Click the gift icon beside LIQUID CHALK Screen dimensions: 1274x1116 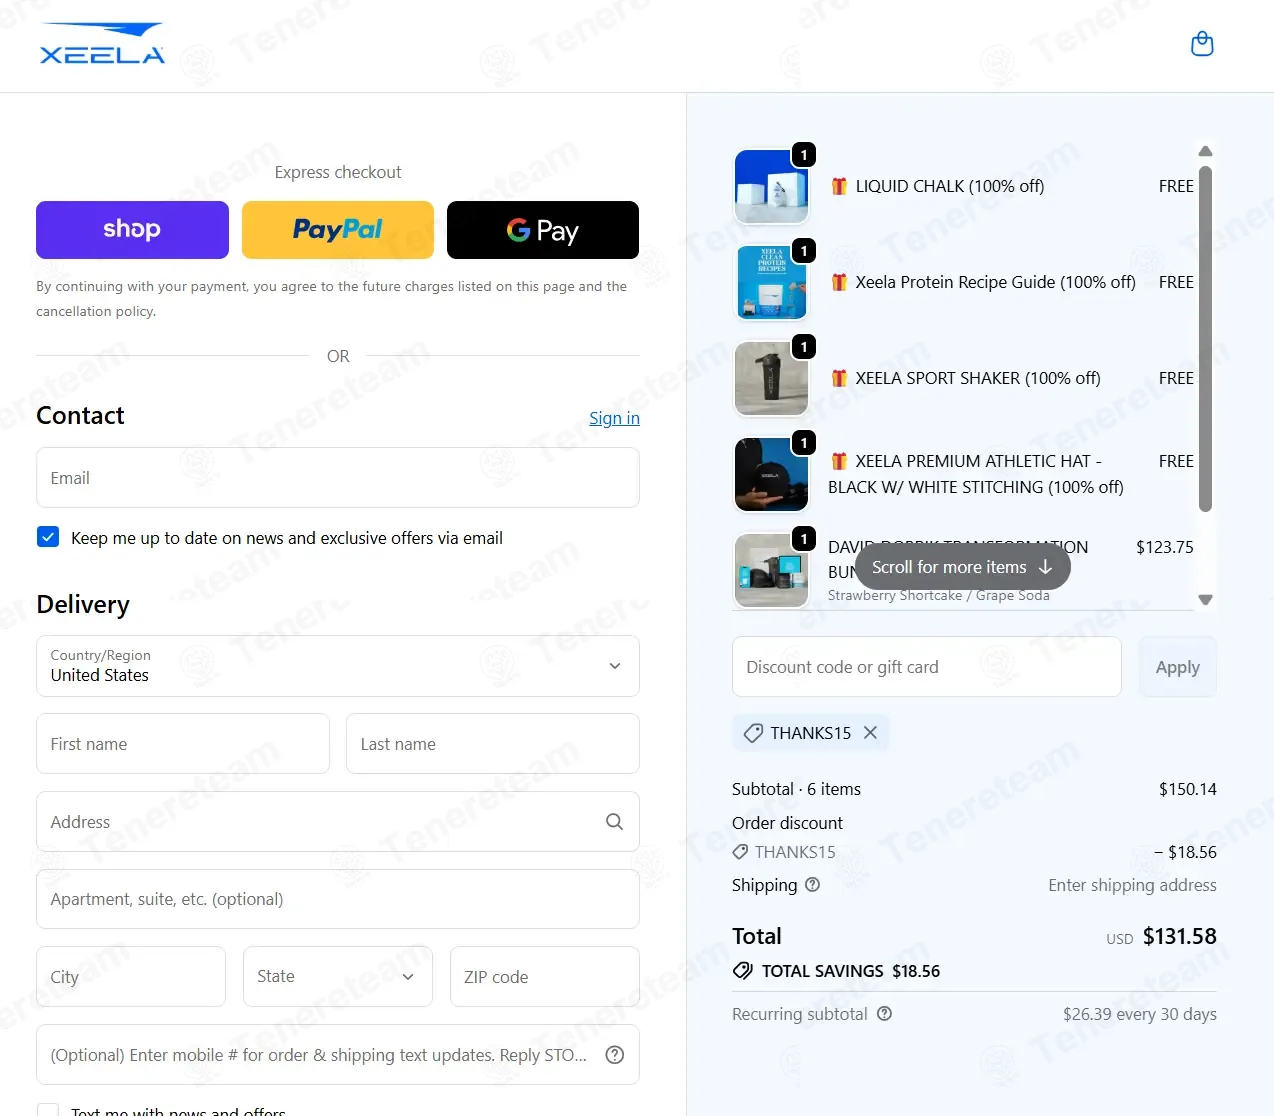point(839,186)
